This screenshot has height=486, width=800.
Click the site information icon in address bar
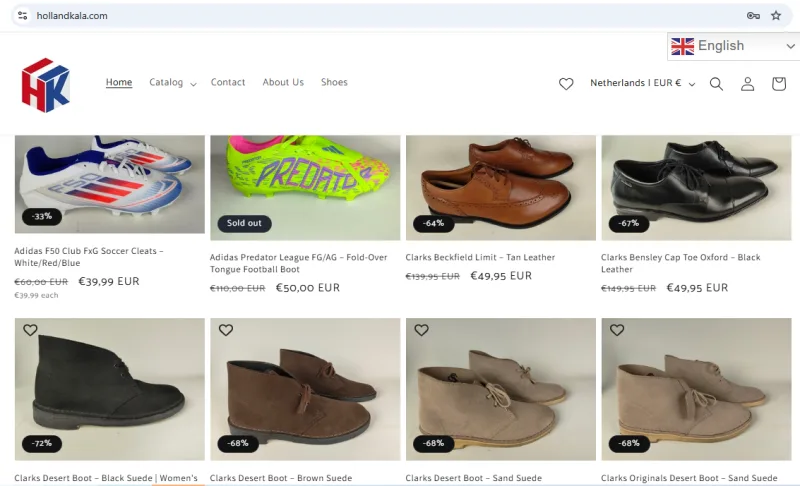[22, 16]
